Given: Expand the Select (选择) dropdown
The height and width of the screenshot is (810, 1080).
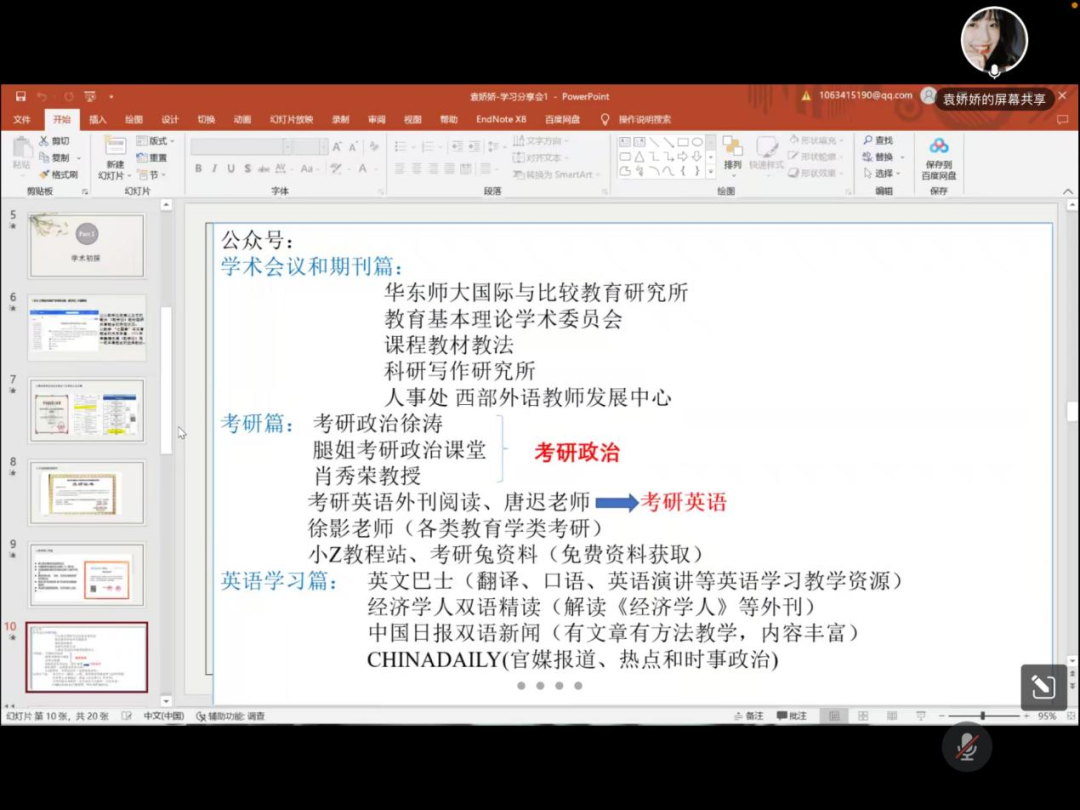Looking at the screenshot, I should pyautogui.click(x=883, y=173).
